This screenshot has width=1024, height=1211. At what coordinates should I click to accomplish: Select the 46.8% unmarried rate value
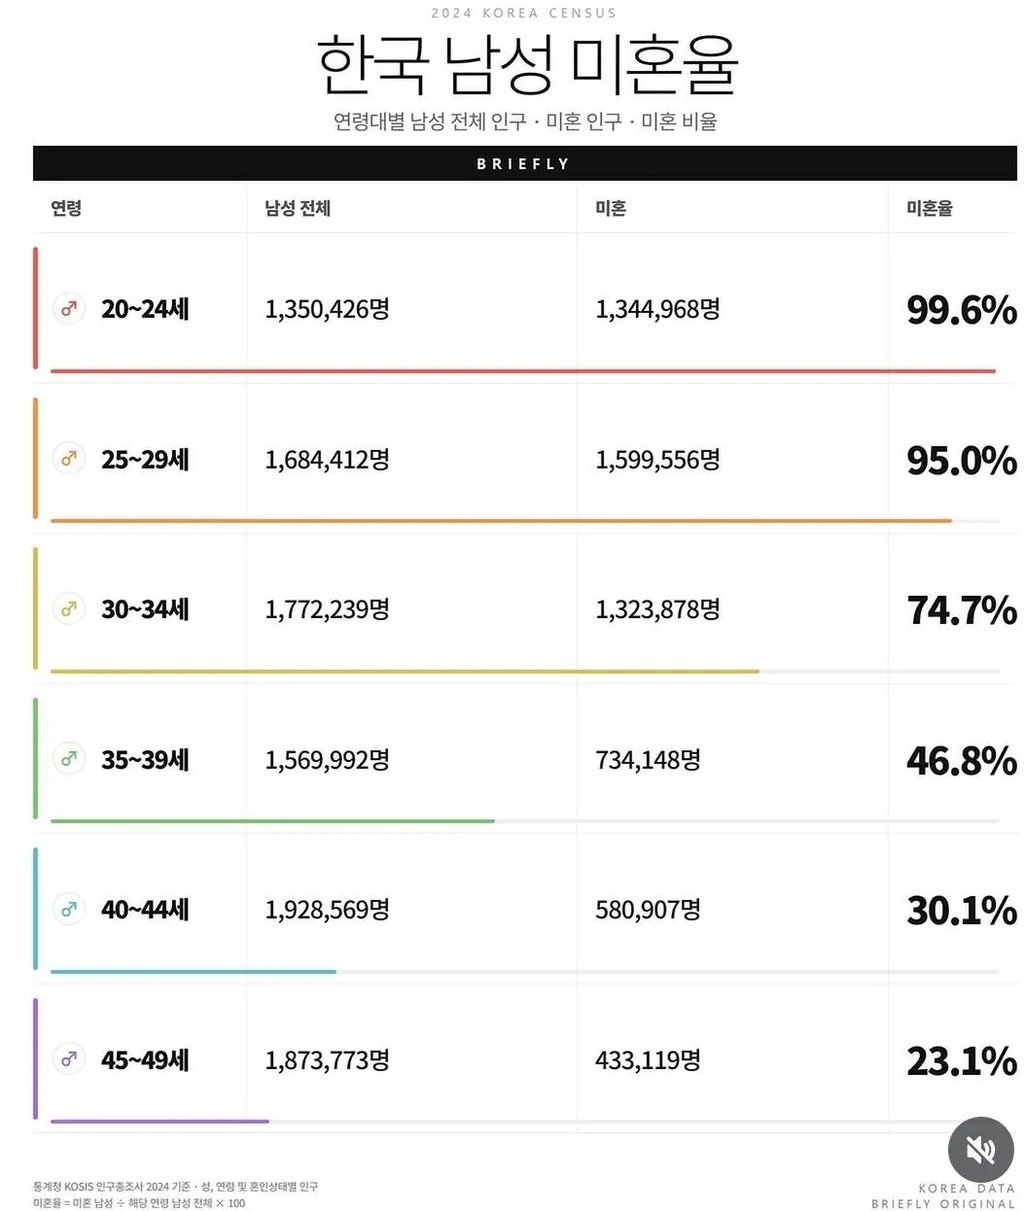click(962, 761)
